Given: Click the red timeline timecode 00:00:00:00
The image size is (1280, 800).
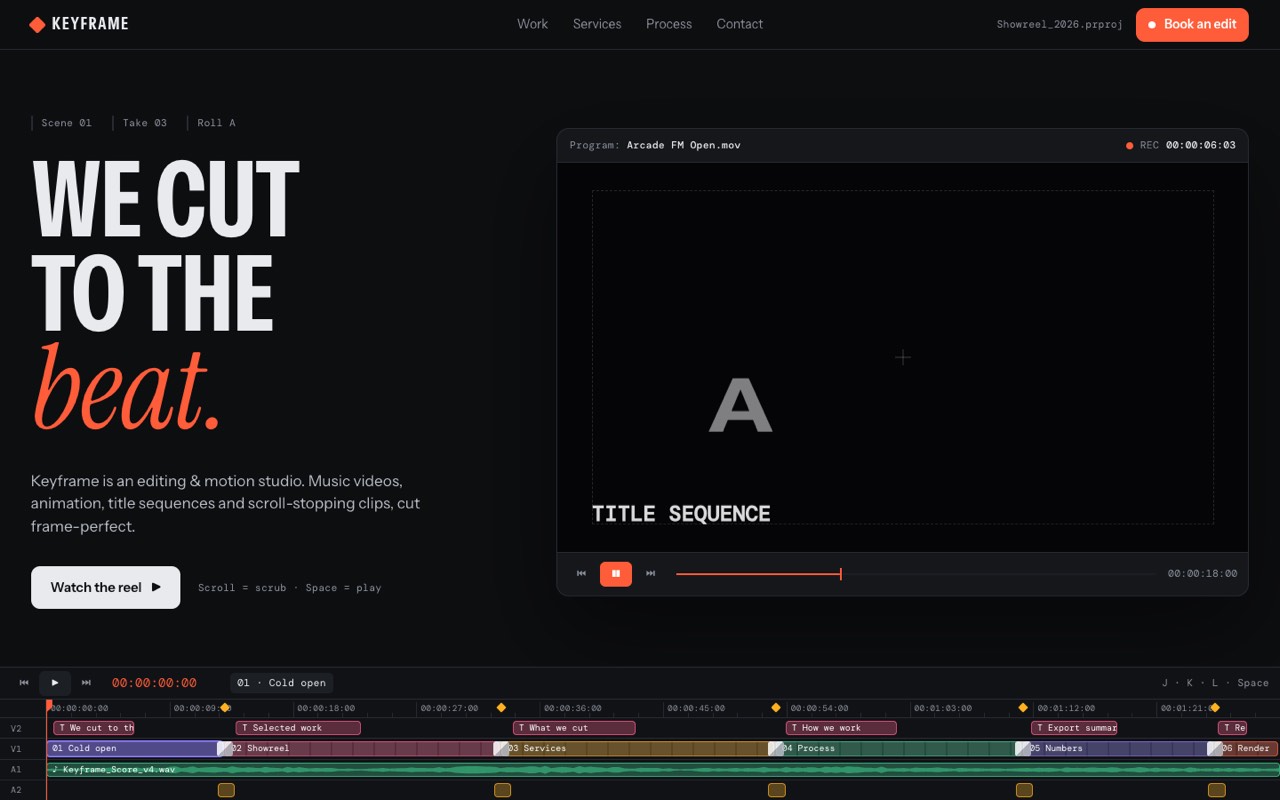Looking at the screenshot, I should (x=154, y=683).
